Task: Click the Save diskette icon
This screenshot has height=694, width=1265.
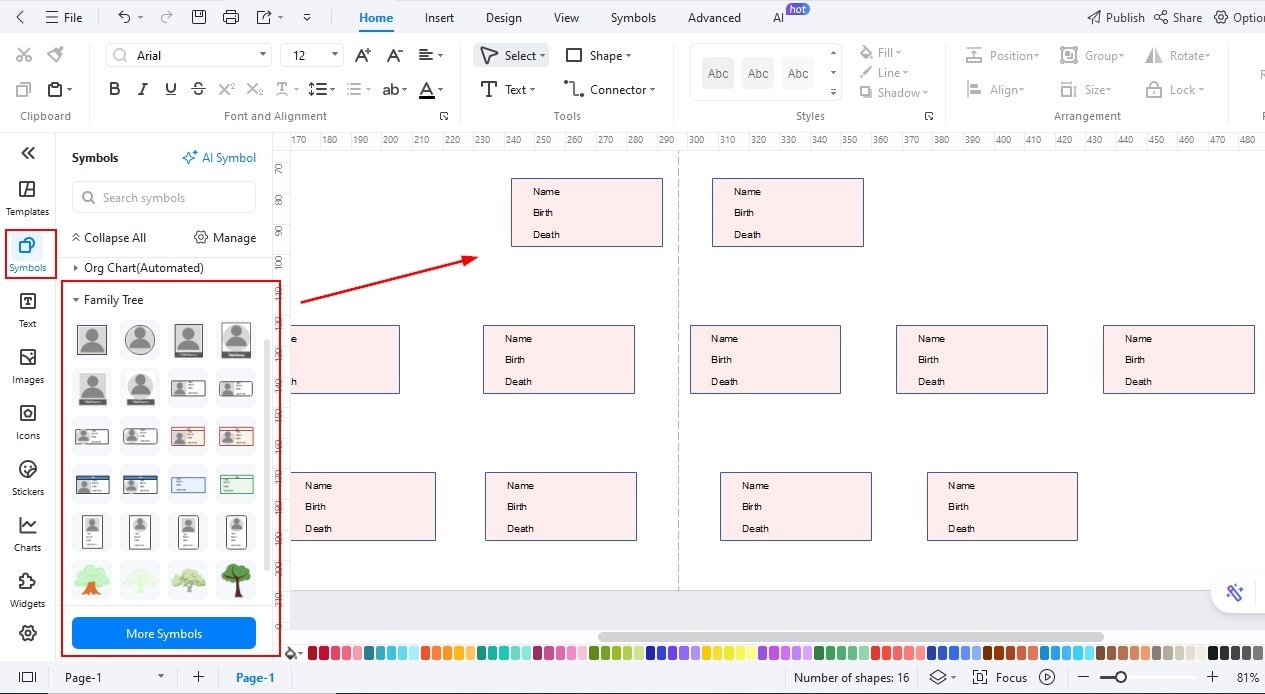Action: (x=199, y=17)
